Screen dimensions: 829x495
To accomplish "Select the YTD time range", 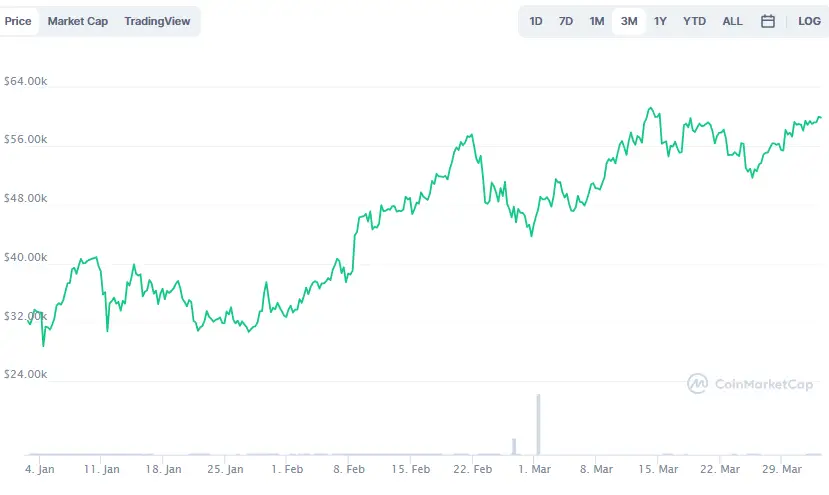I will [x=694, y=21].
